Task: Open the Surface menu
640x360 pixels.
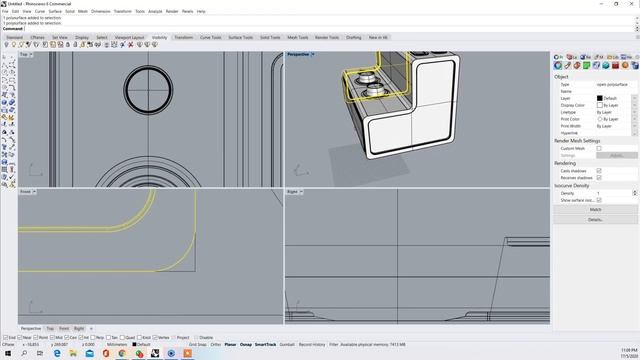Action: pyautogui.click(x=55, y=11)
